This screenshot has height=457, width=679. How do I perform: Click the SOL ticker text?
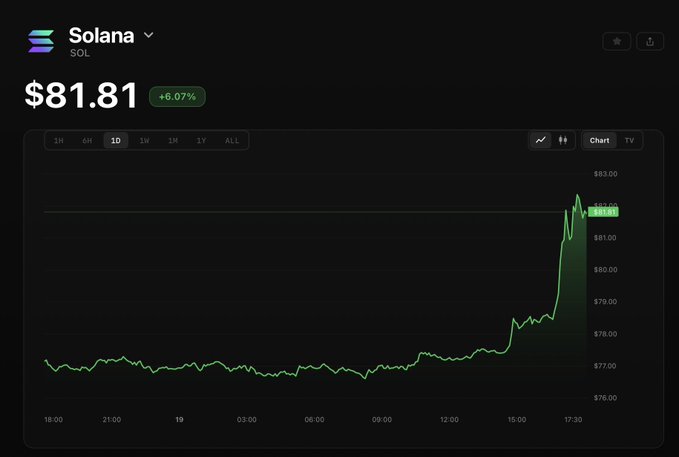coord(80,53)
